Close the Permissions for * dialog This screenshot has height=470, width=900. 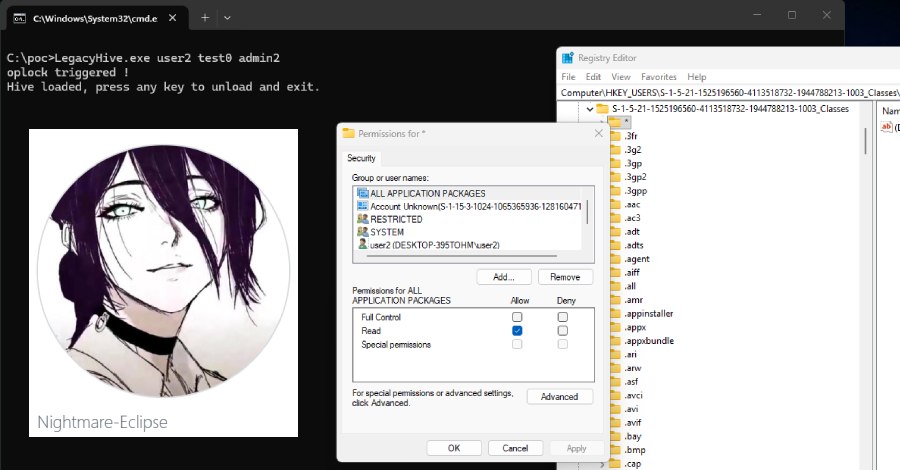(599, 133)
